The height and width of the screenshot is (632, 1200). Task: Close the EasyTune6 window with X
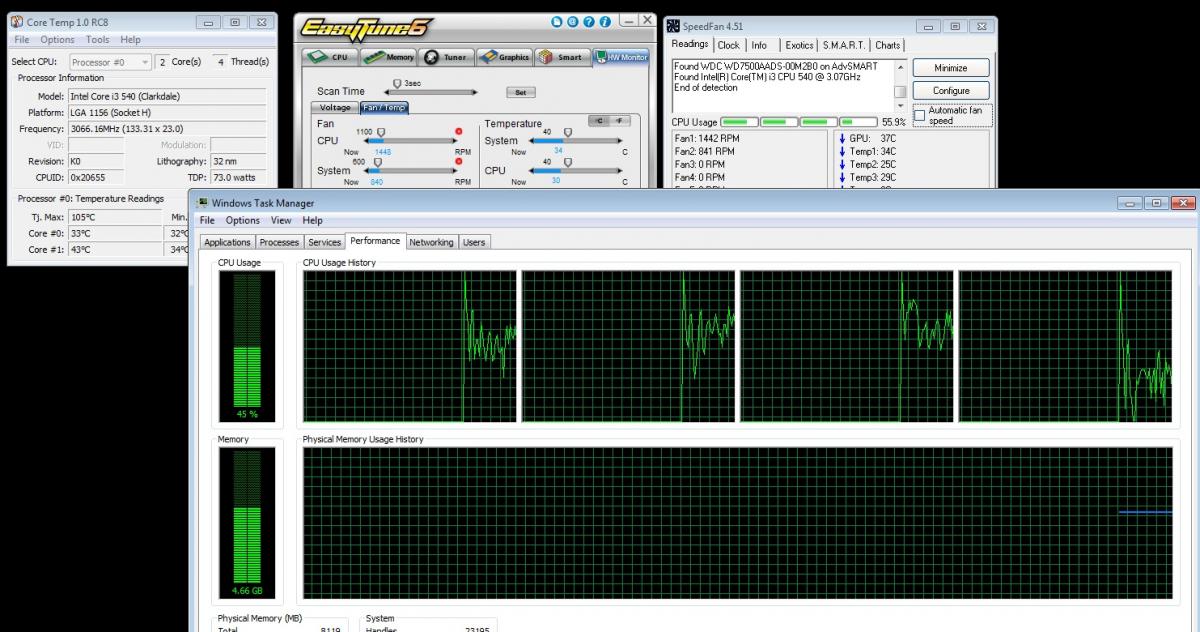point(646,20)
